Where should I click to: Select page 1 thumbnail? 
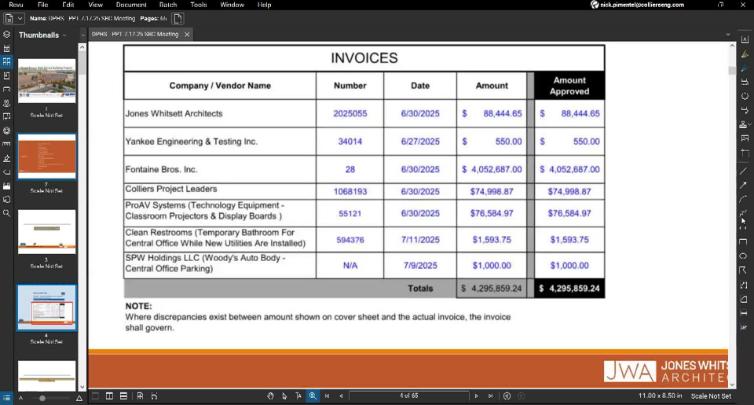[47, 81]
